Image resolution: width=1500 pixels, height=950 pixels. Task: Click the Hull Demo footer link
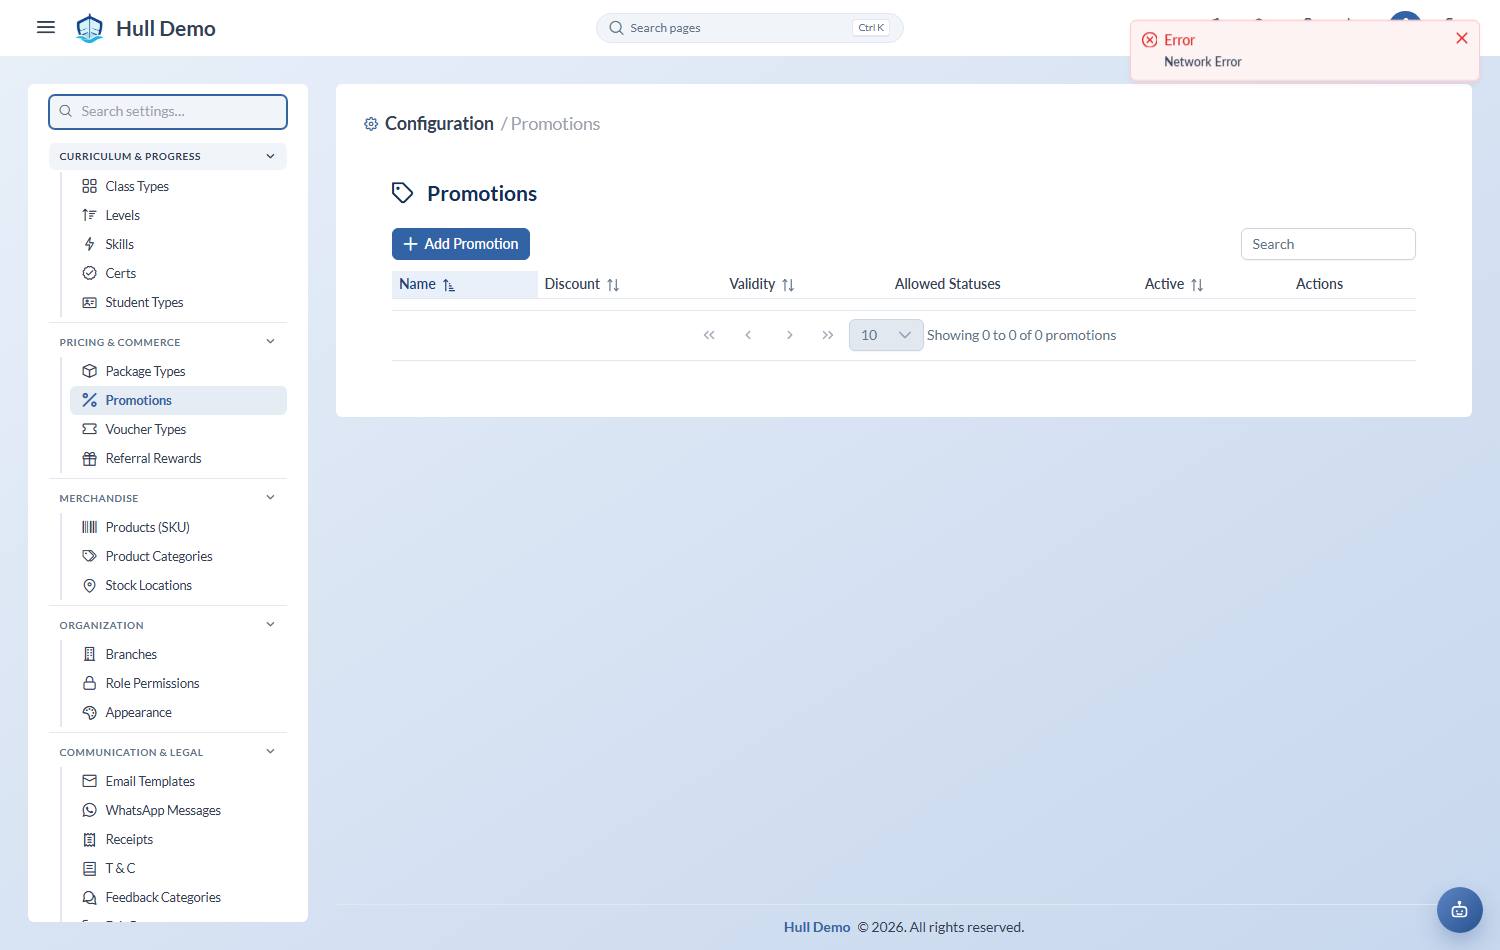[x=817, y=927]
